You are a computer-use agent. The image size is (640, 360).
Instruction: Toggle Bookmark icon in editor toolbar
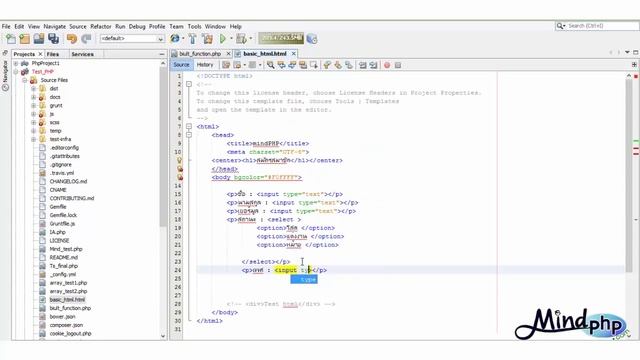(x=348, y=65)
